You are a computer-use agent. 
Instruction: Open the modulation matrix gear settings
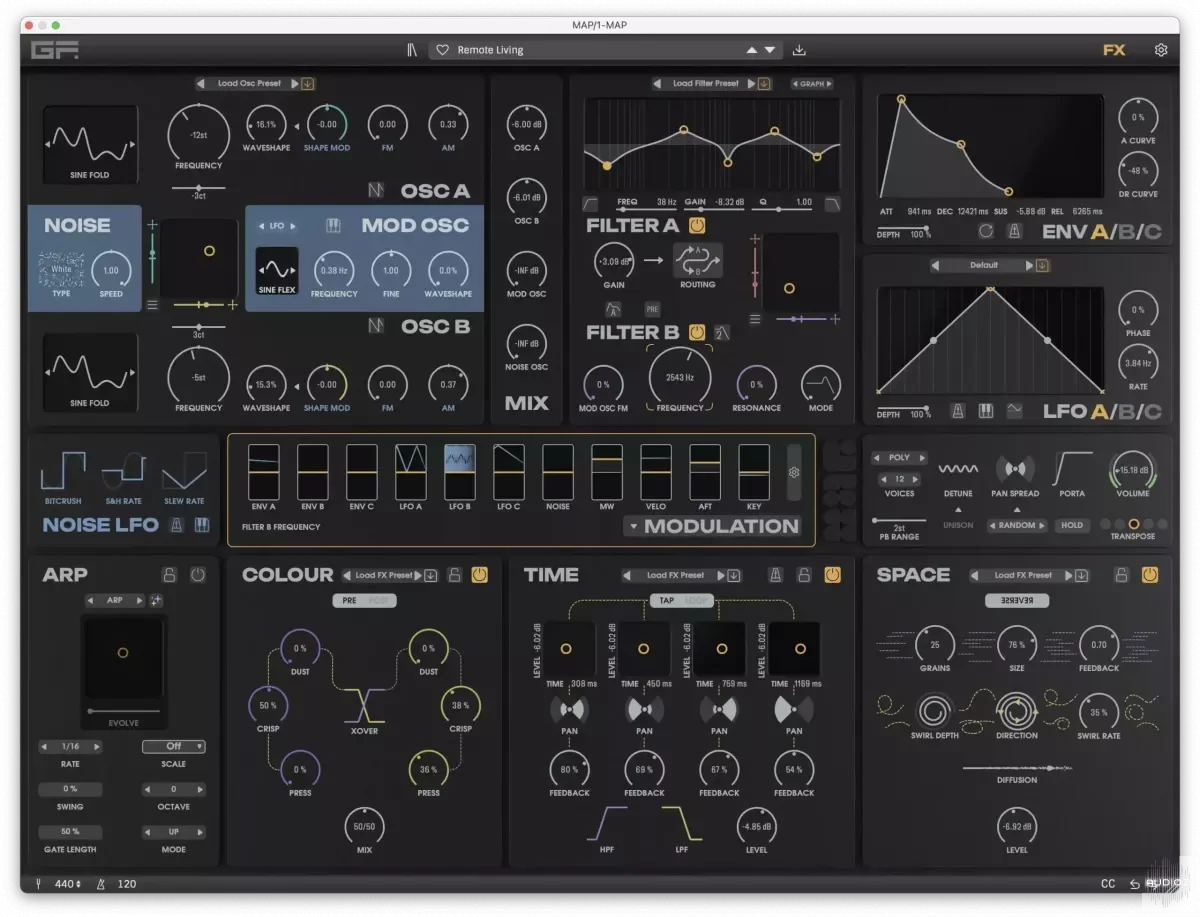[x=794, y=473]
